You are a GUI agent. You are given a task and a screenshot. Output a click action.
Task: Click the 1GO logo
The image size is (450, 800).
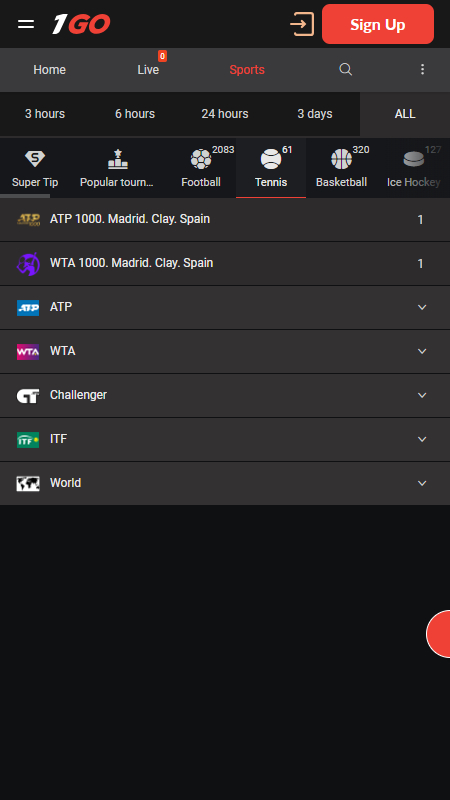(x=81, y=24)
